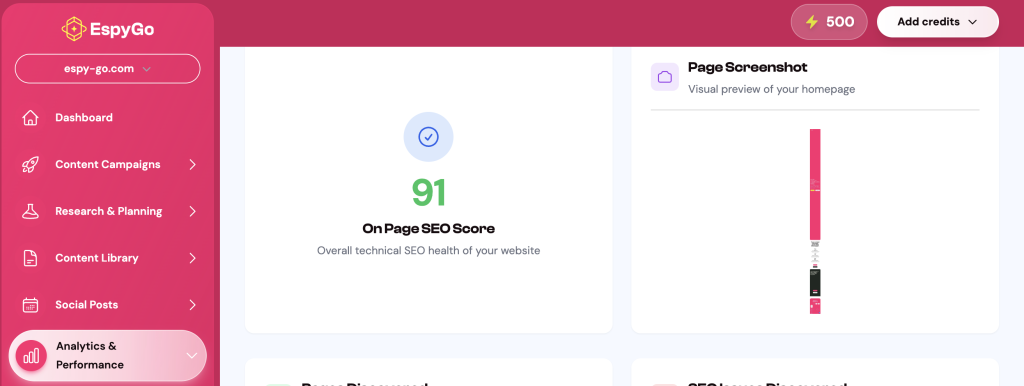Screen dimensions: 1024x386
Task: Click the 91 score value
Action: click(428, 193)
